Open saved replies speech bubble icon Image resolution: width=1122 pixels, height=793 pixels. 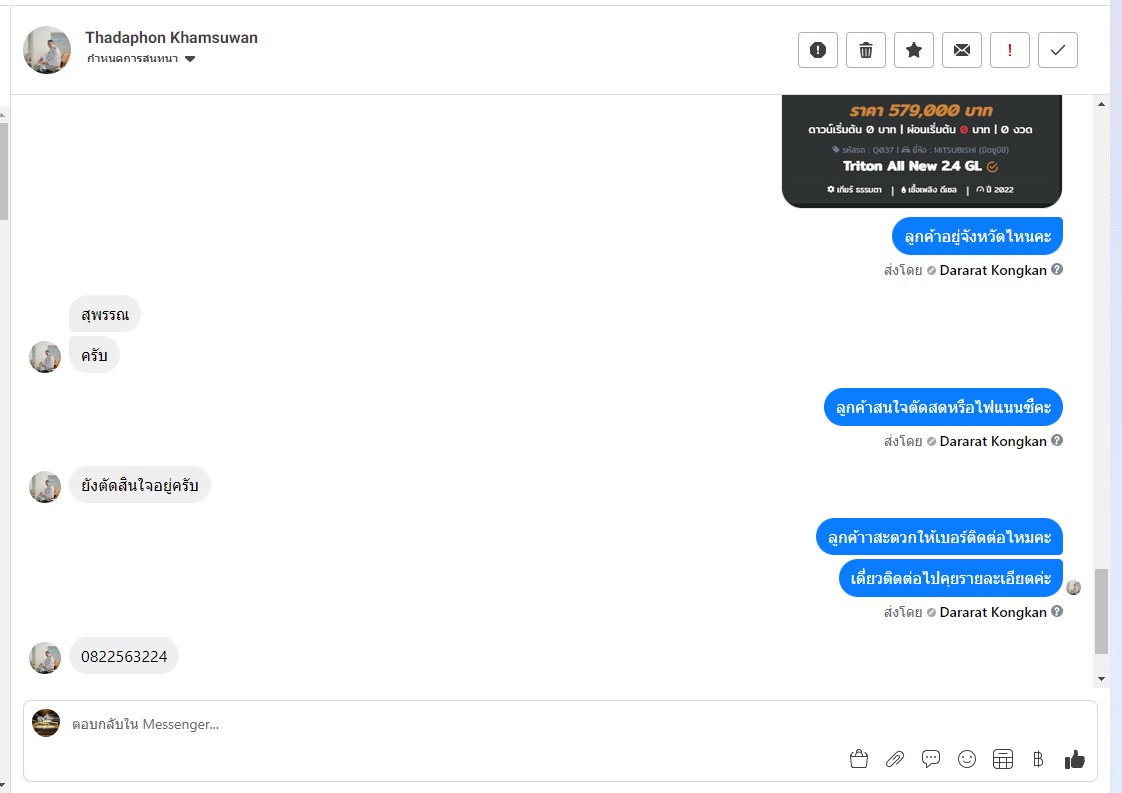pos(930,759)
